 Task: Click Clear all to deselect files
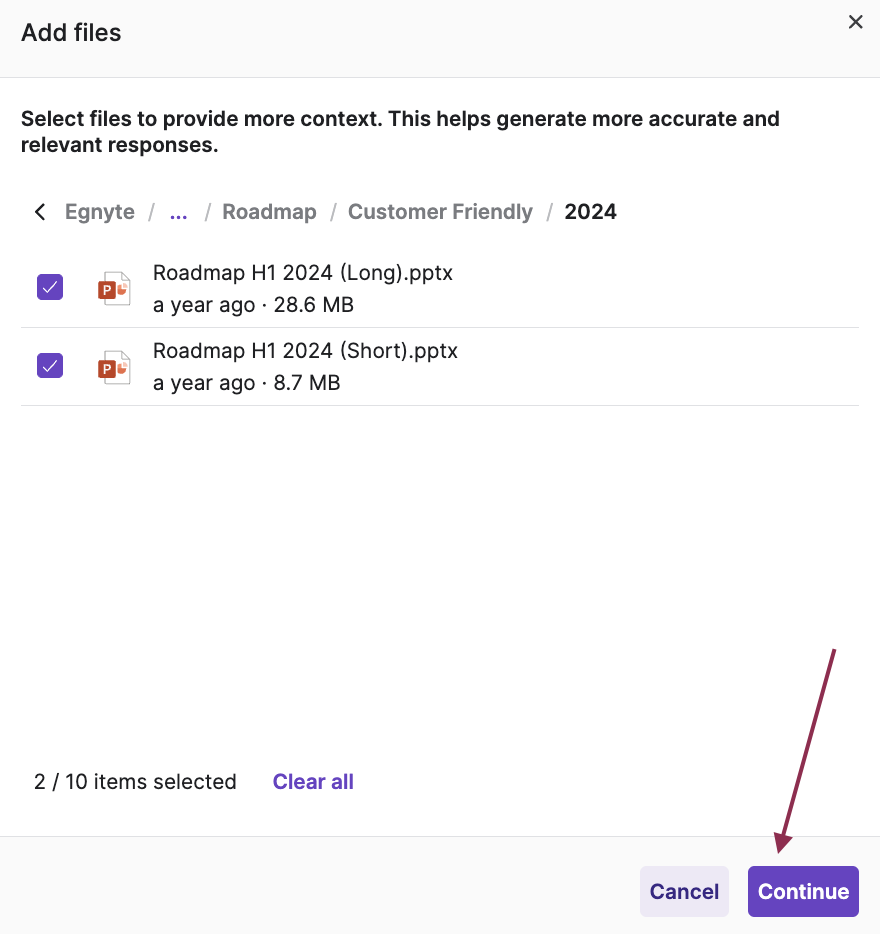coord(313,781)
